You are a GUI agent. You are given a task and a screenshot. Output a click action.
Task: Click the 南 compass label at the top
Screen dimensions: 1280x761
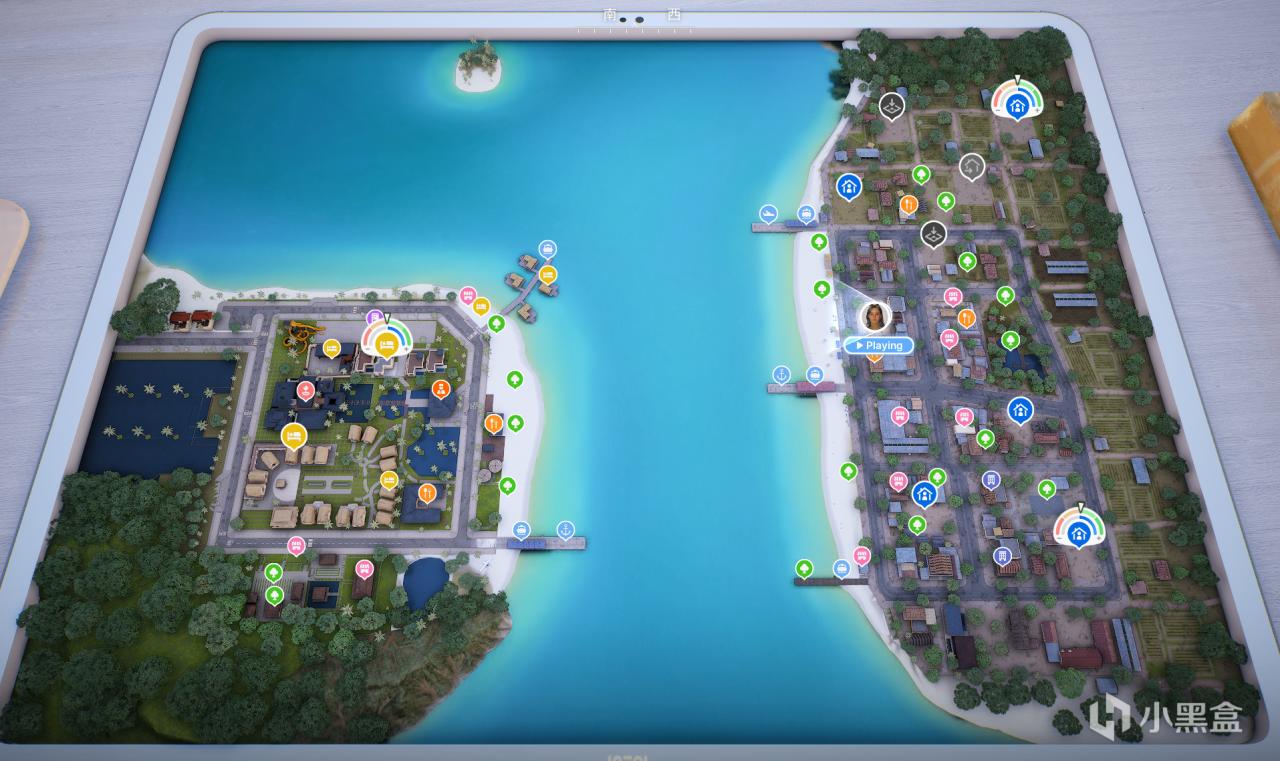click(610, 15)
